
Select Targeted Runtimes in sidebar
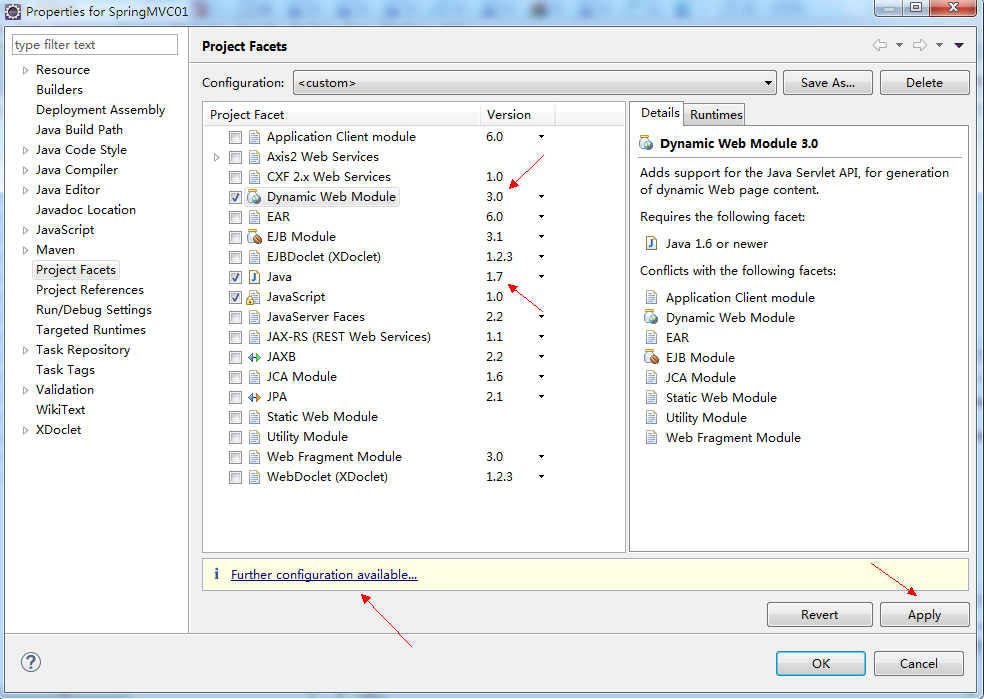click(90, 330)
